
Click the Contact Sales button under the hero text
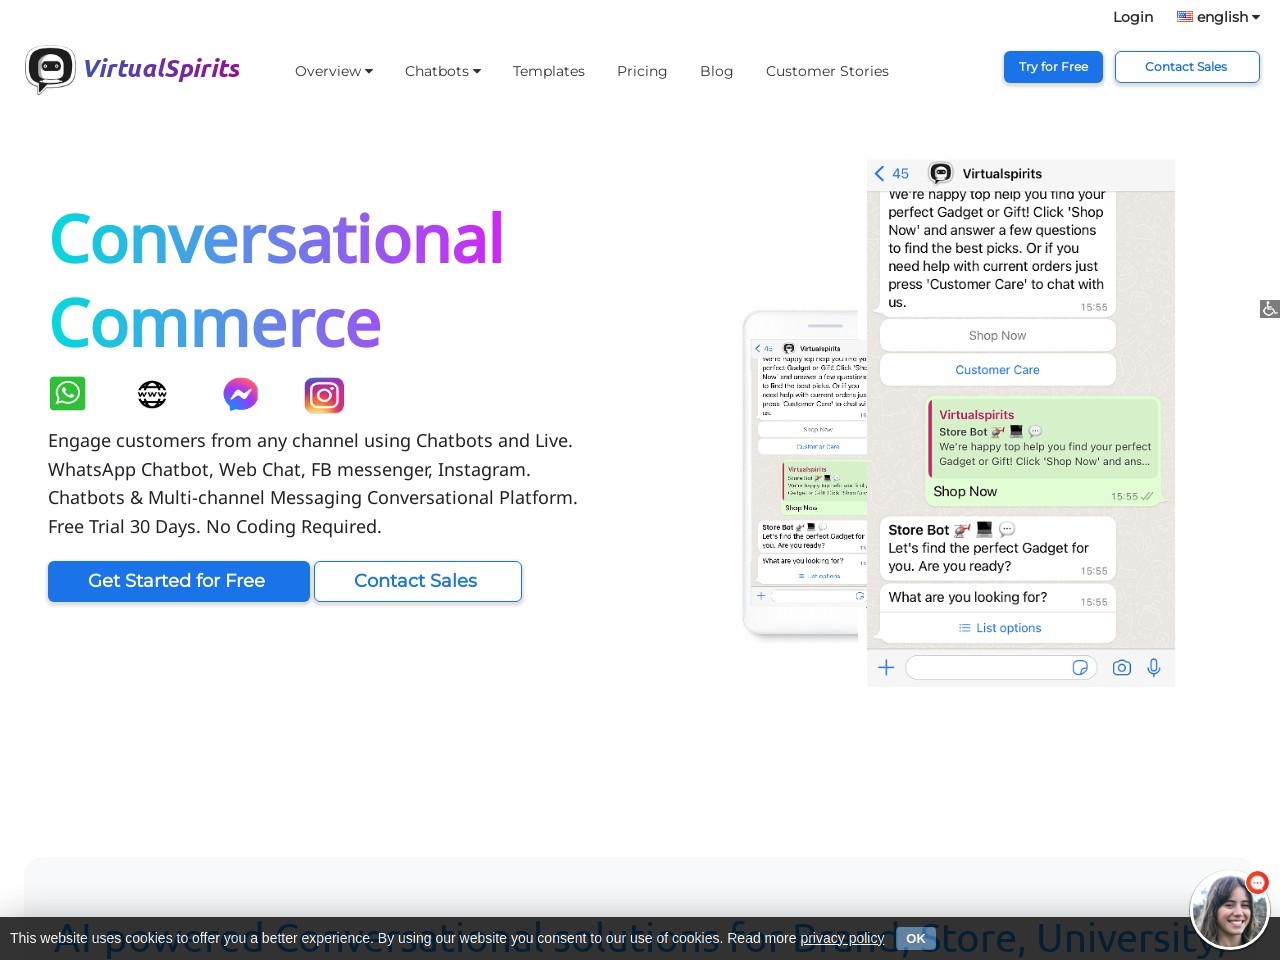[x=418, y=581]
